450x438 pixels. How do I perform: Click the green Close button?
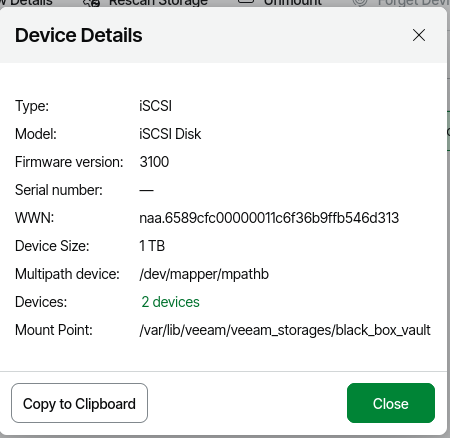[x=391, y=403]
